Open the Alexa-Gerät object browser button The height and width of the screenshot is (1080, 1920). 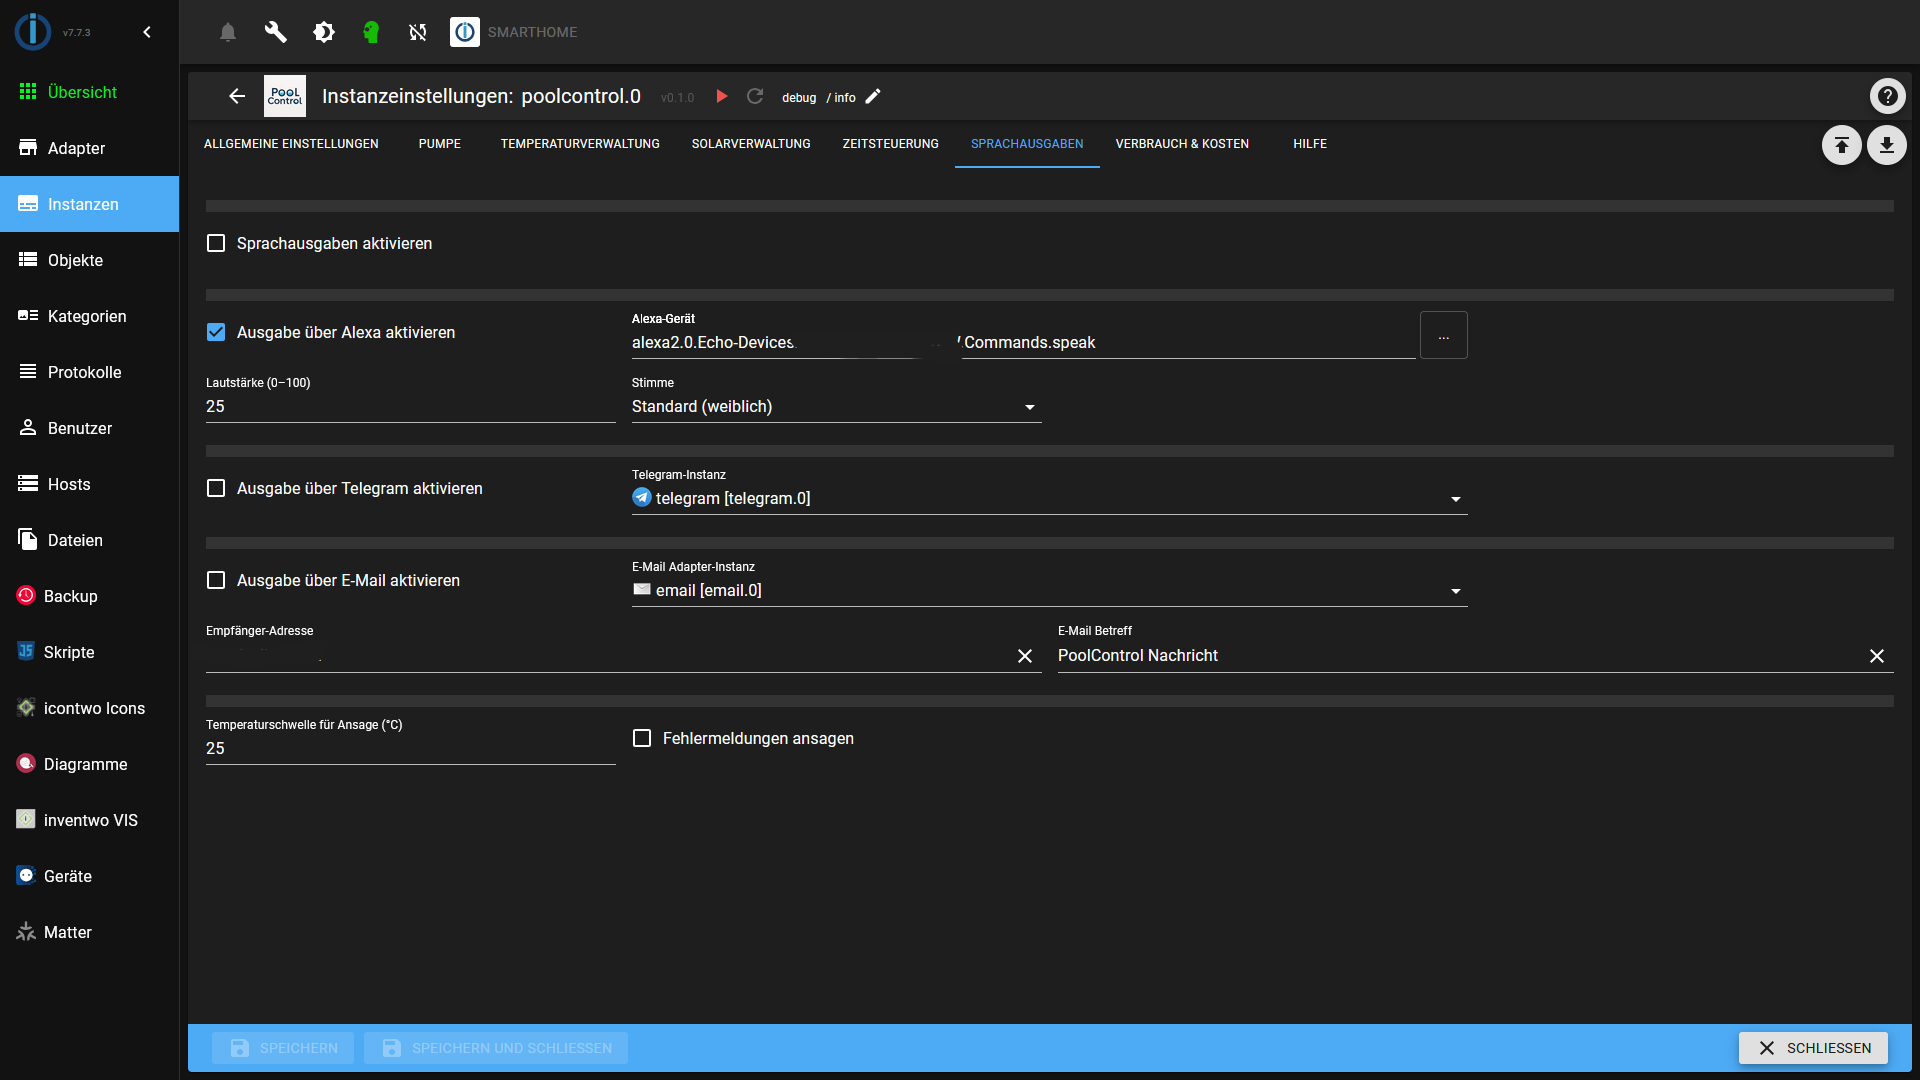click(1443, 336)
